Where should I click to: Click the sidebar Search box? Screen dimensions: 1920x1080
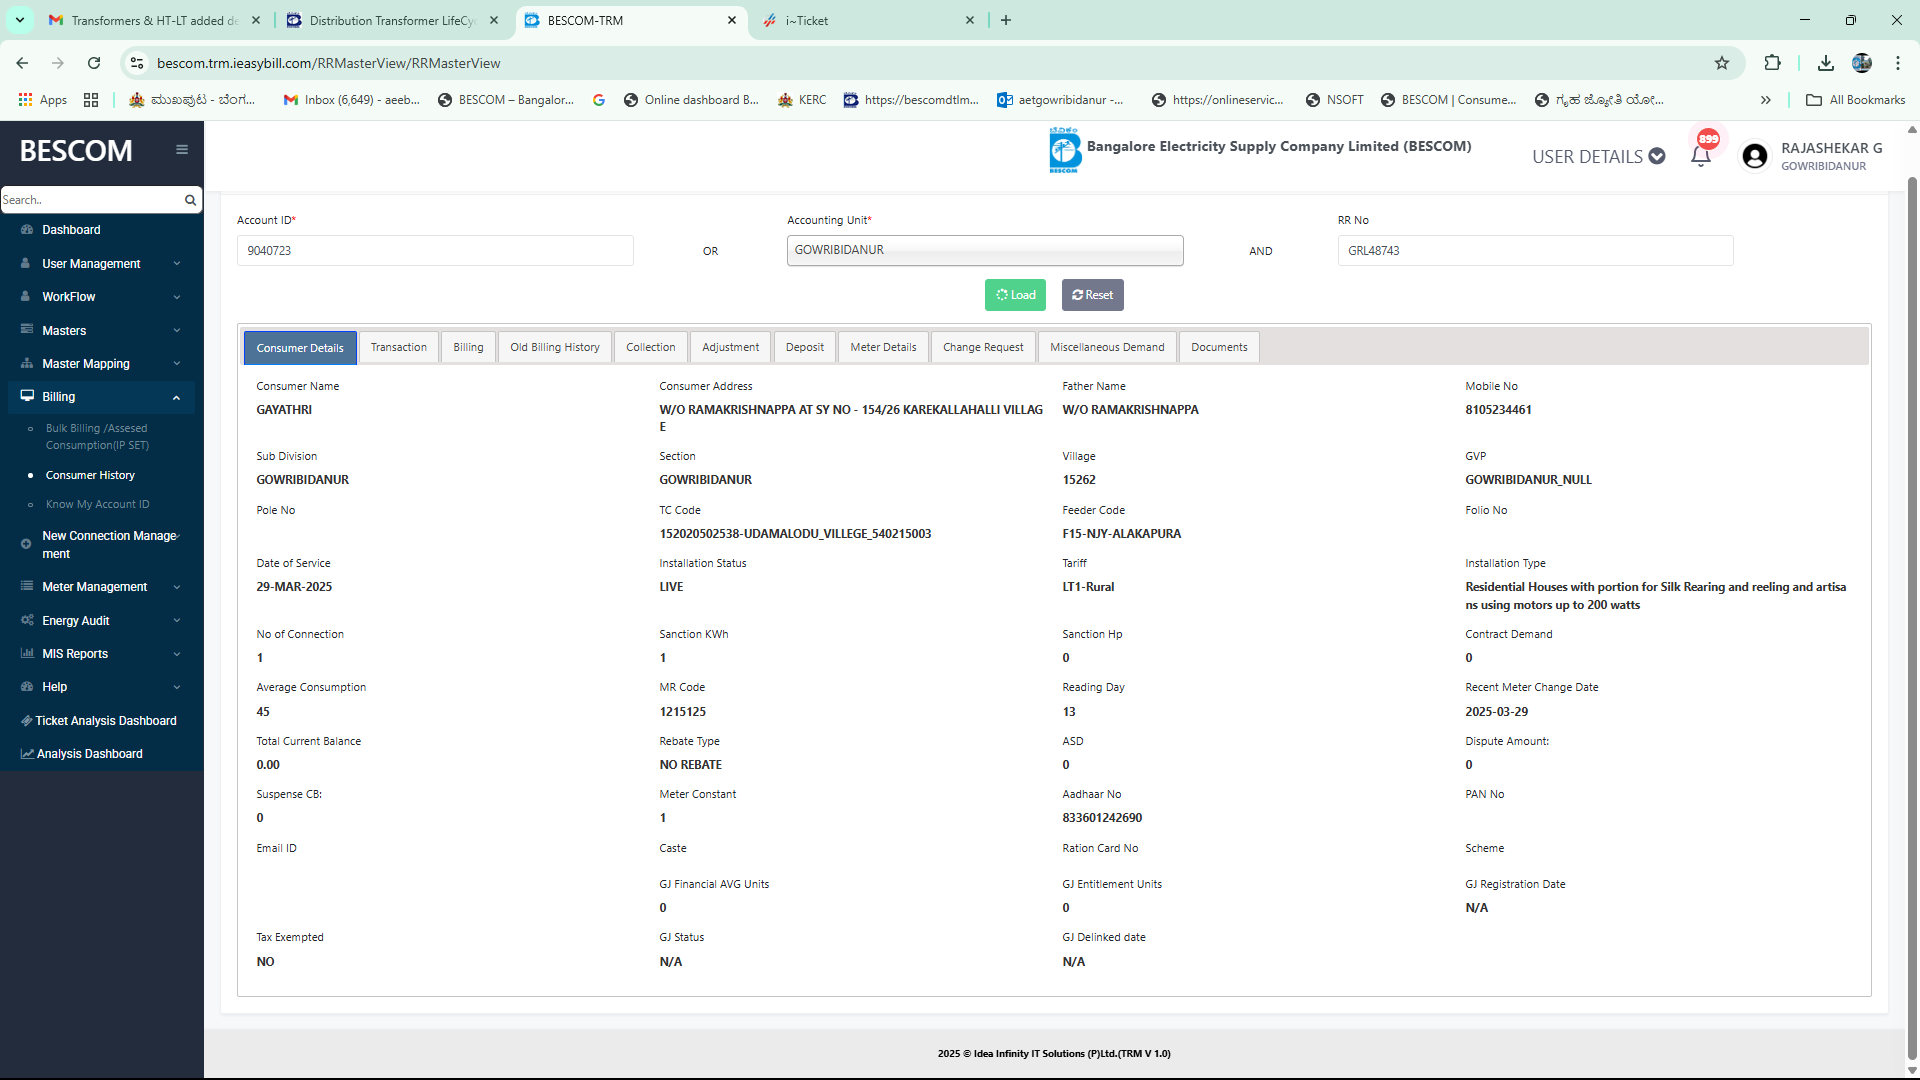(92, 200)
